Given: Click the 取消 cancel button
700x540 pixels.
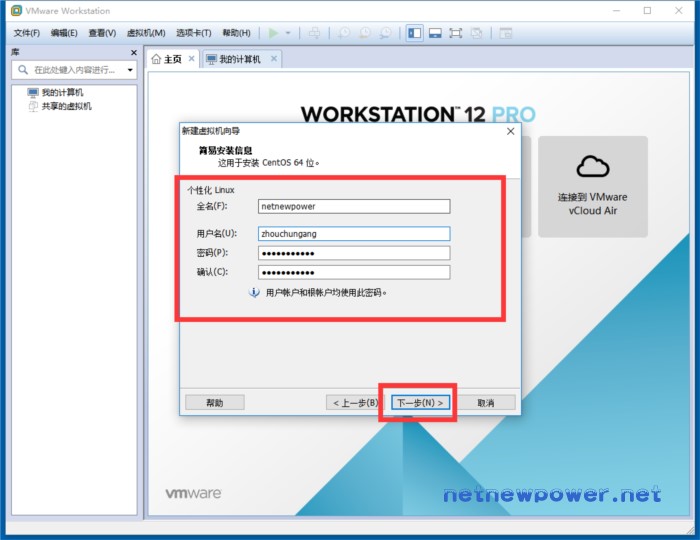Looking at the screenshot, I should [486, 403].
